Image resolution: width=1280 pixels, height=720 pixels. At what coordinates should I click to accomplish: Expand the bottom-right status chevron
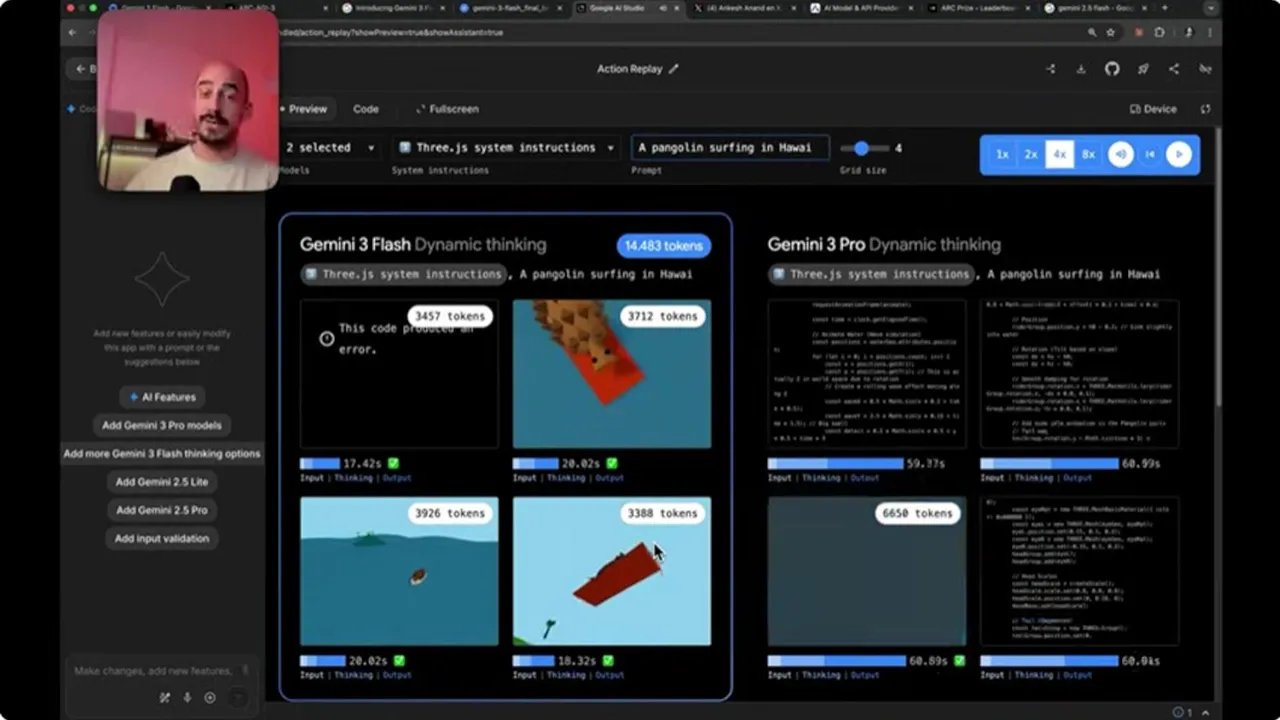click(x=1207, y=712)
